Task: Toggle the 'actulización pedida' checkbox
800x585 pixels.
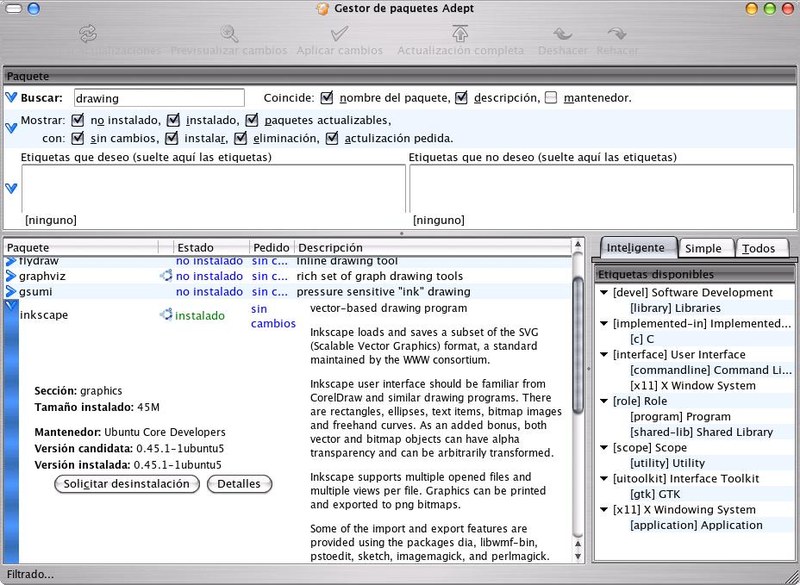Action: (332, 138)
